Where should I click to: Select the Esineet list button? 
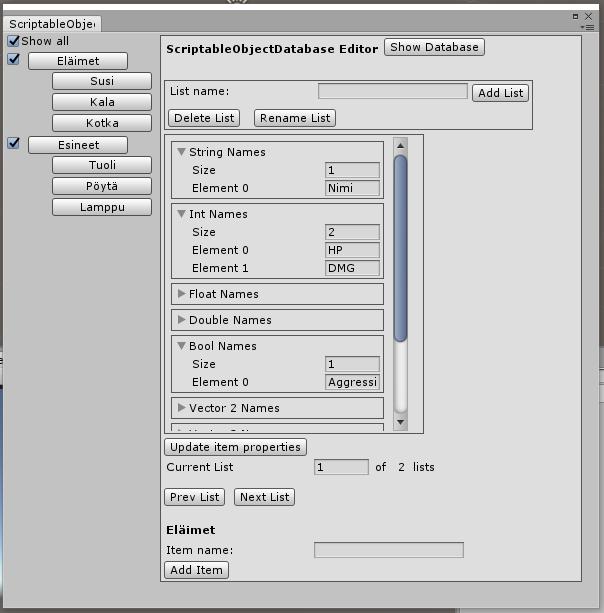(78, 145)
